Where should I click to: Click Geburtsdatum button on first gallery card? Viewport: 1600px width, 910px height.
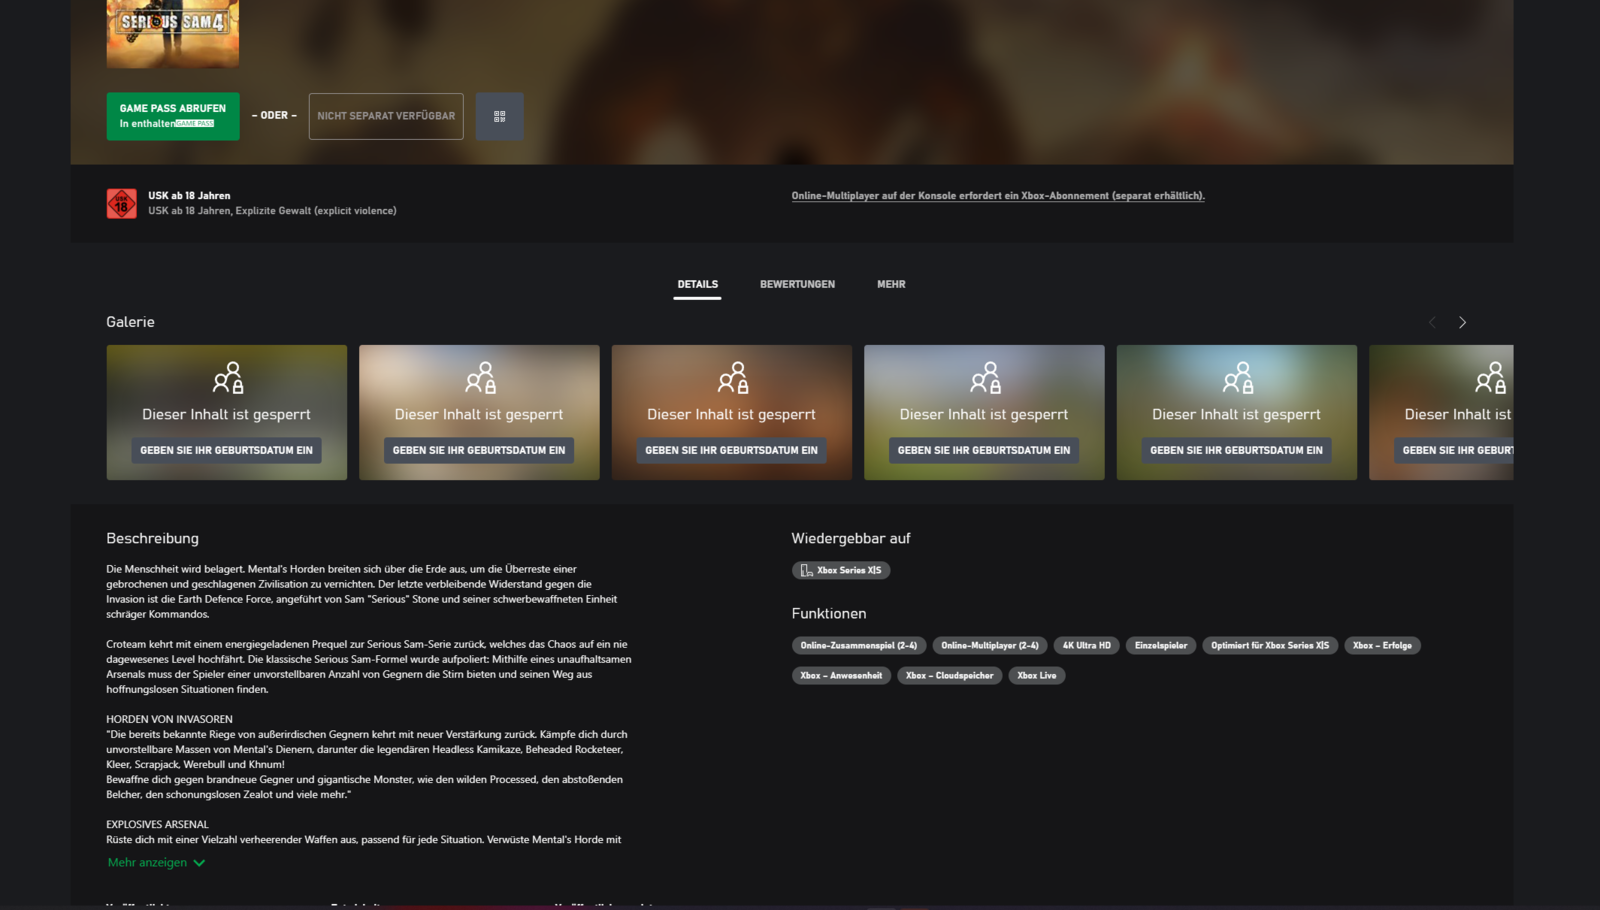point(226,450)
